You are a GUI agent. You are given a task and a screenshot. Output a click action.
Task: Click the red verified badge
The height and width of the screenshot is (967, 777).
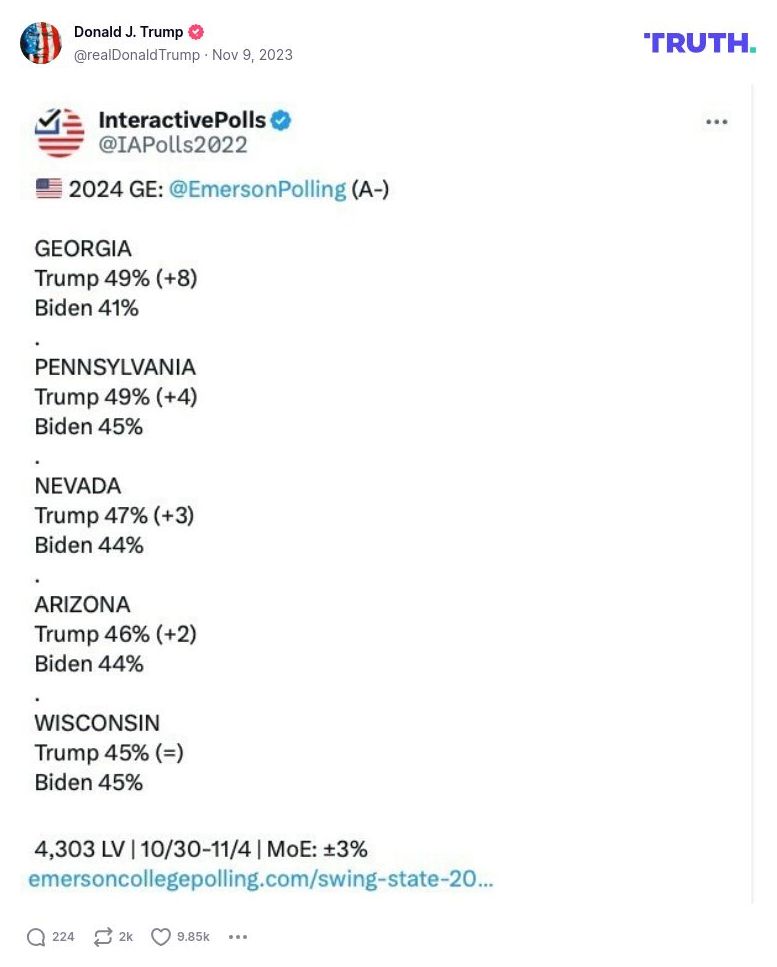[x=196, y=32]
